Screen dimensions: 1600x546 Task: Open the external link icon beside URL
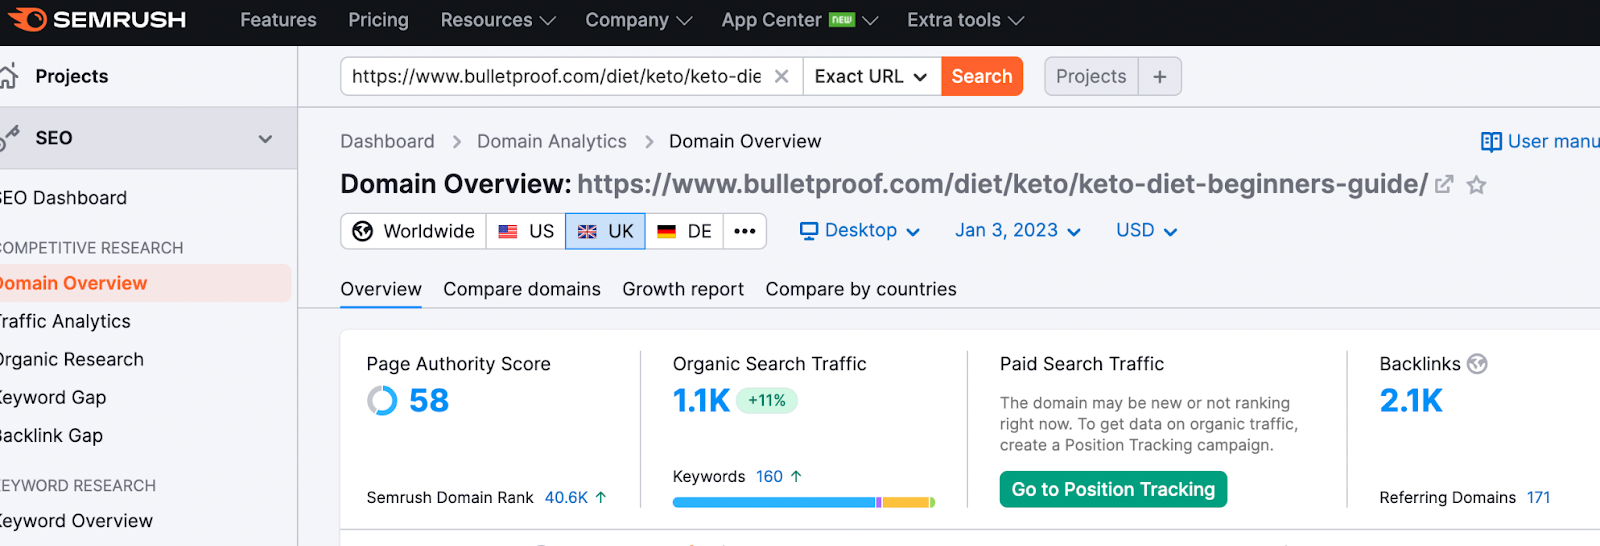click(x=1444, y=185)
